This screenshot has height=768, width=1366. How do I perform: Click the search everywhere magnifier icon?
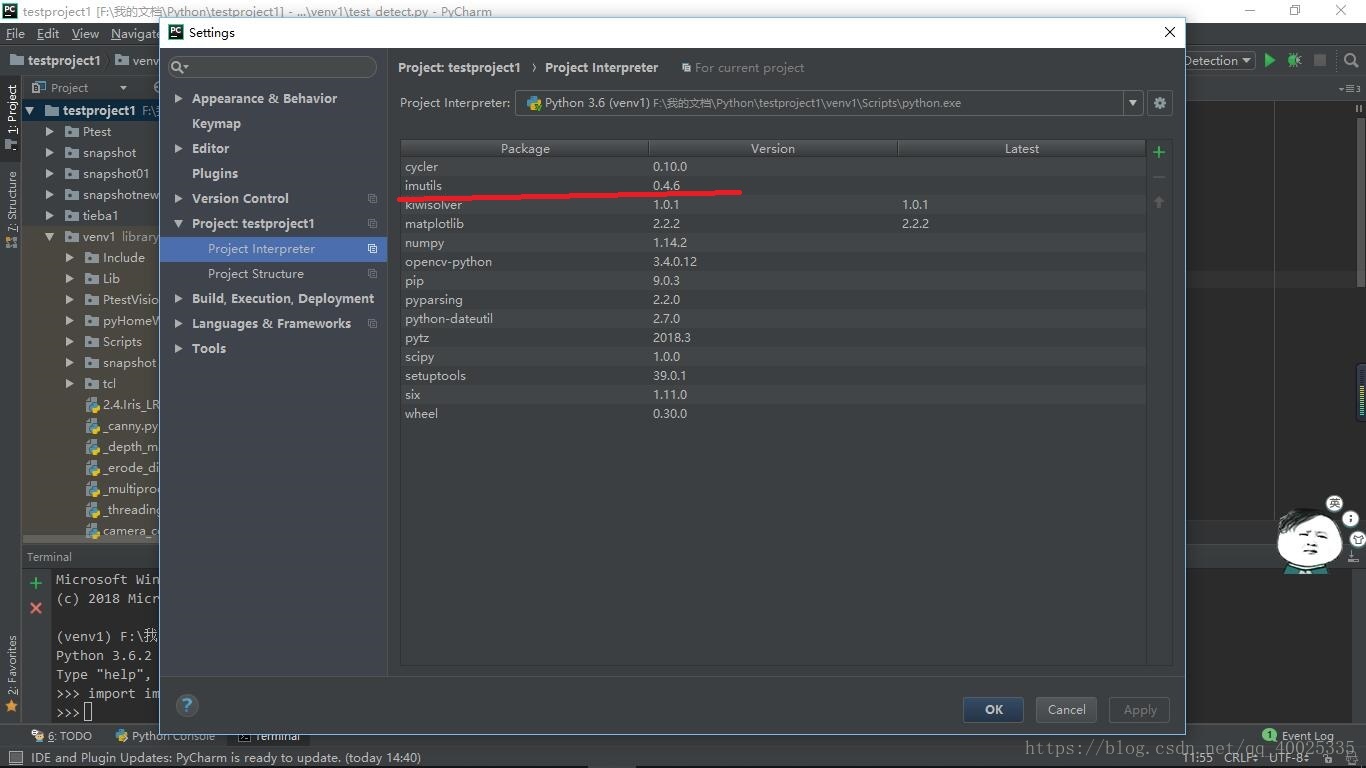tap(1350, 60)
